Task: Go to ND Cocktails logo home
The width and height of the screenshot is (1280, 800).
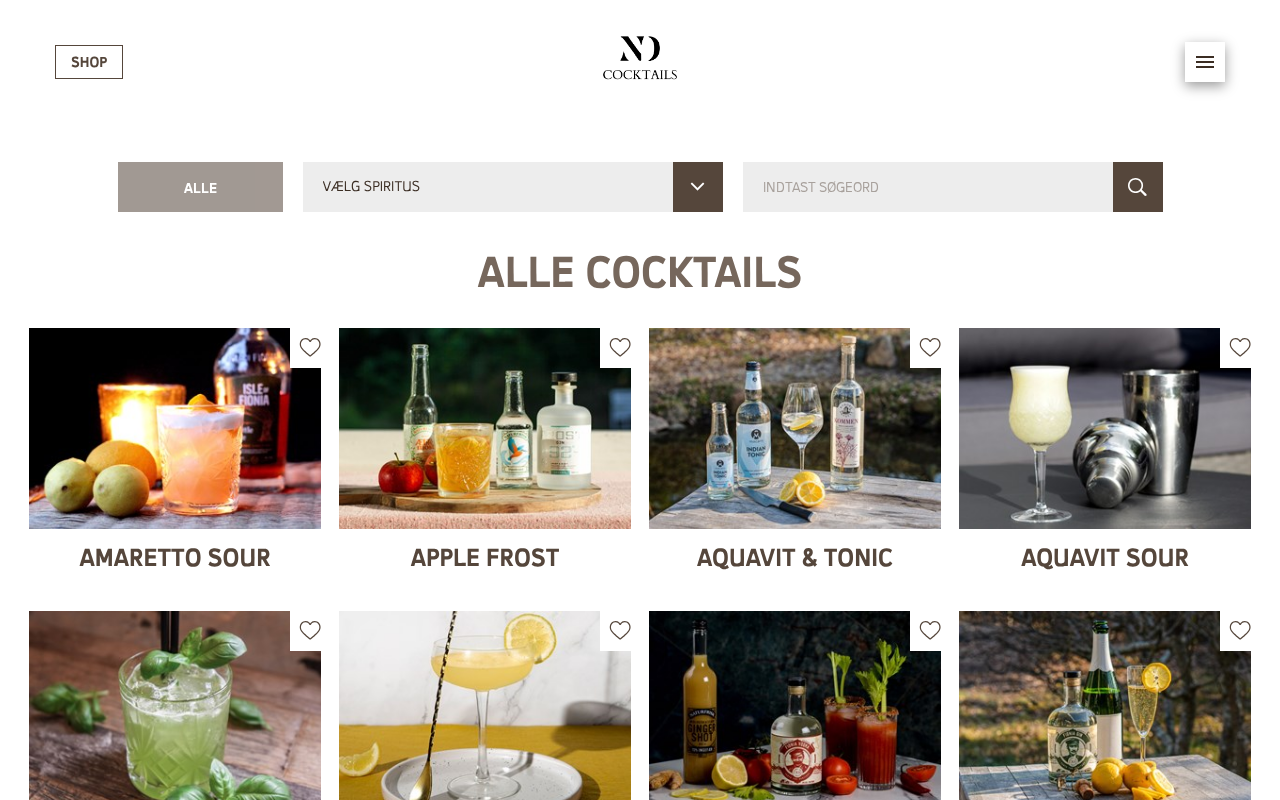Action: (x=640, y=58)
